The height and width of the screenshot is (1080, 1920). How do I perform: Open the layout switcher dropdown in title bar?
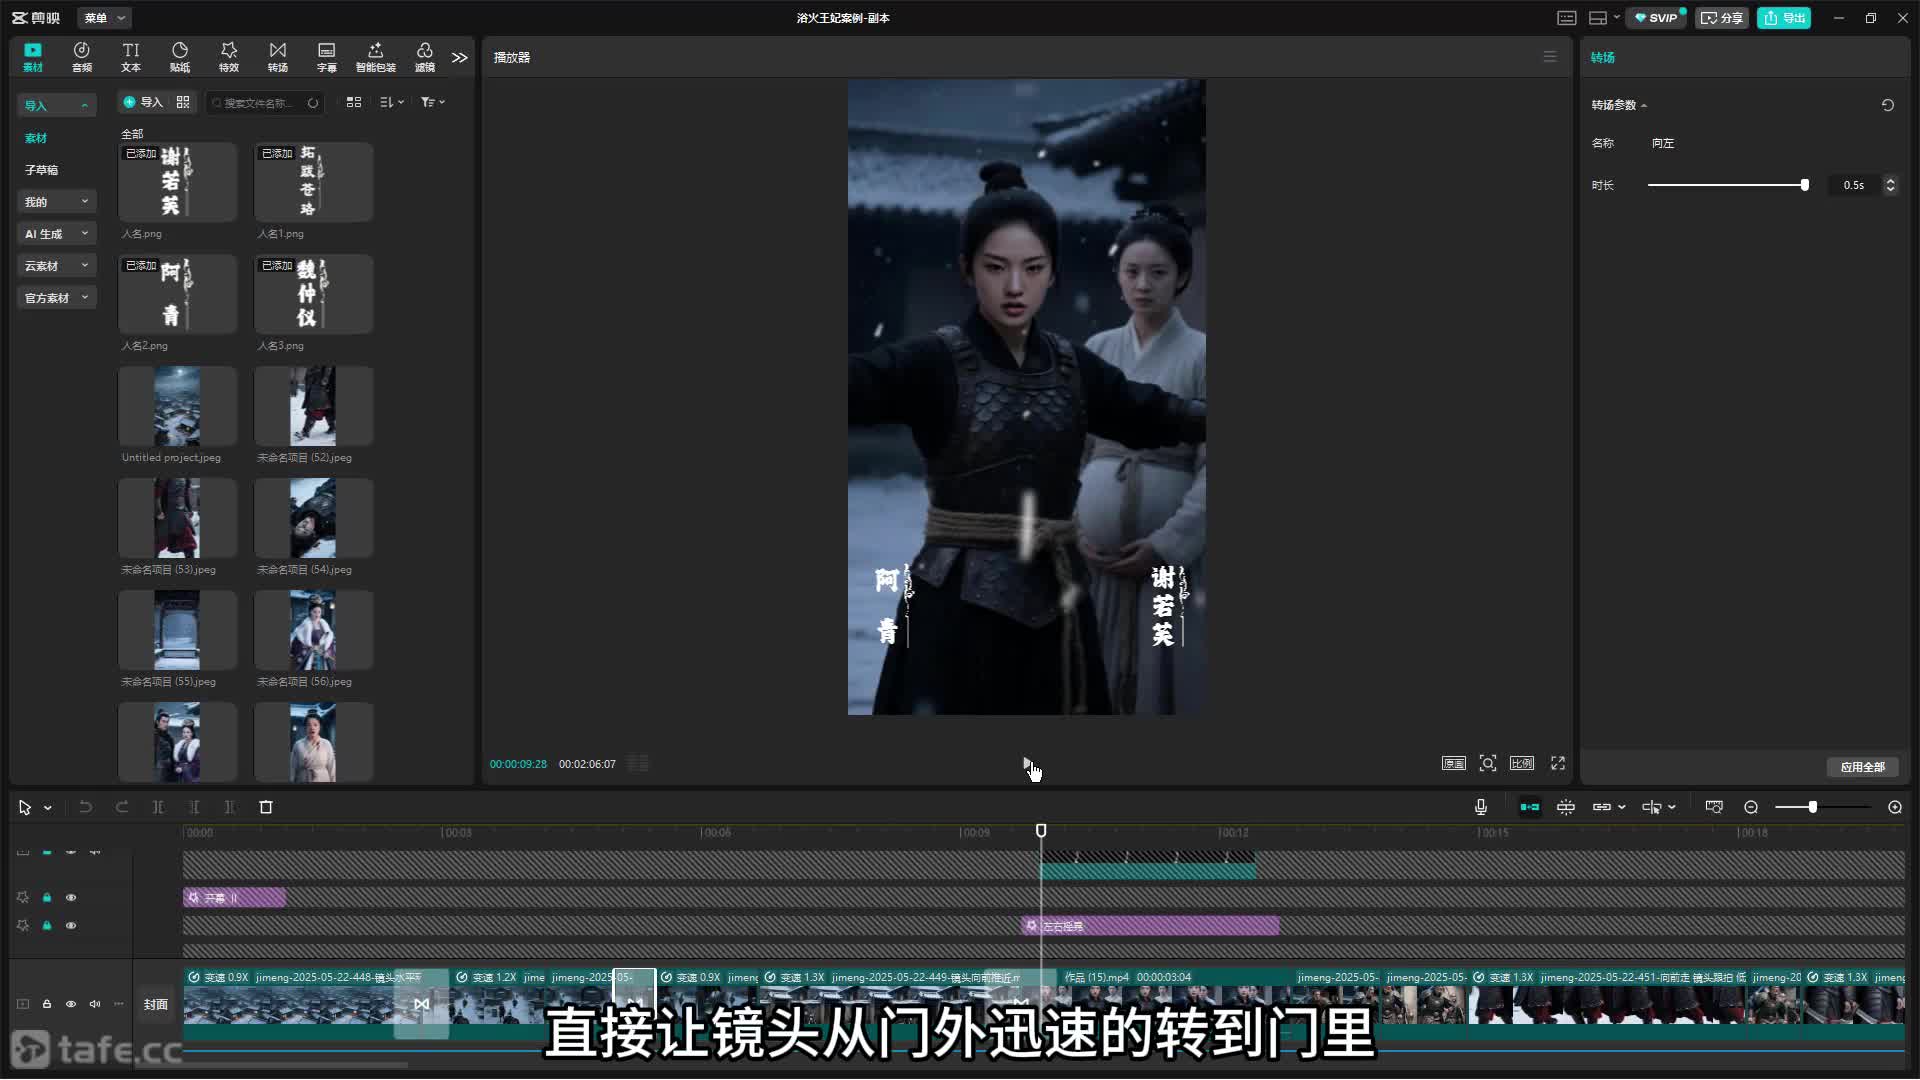pos(1604,18)
